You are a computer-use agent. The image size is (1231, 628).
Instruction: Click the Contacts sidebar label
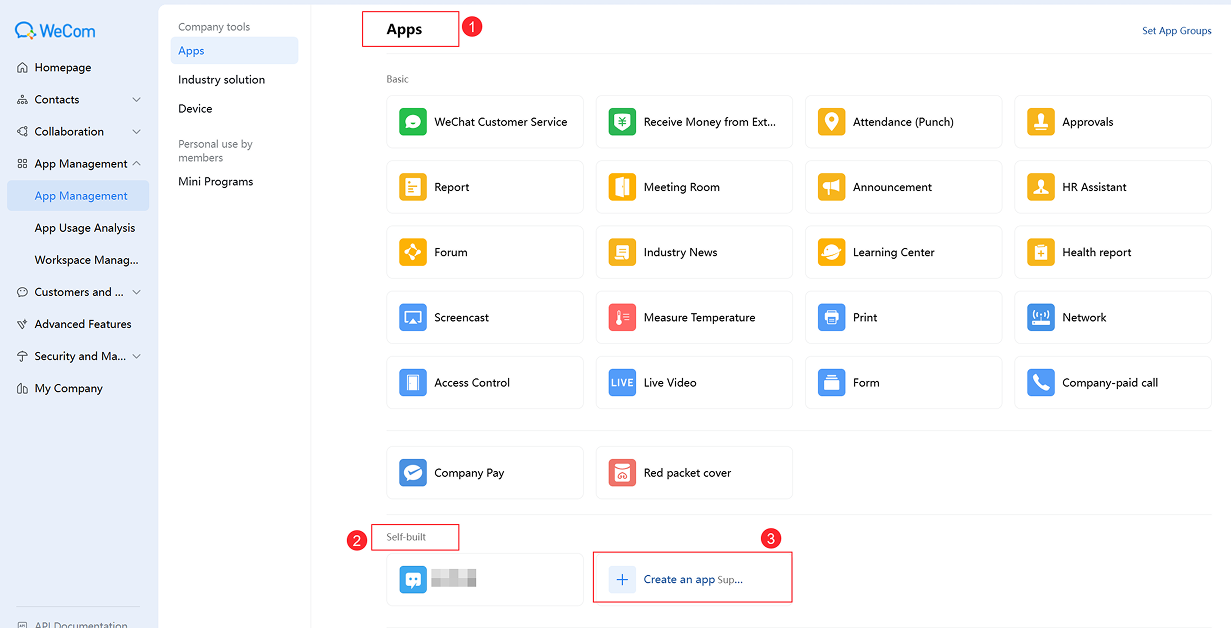[57, 100]
